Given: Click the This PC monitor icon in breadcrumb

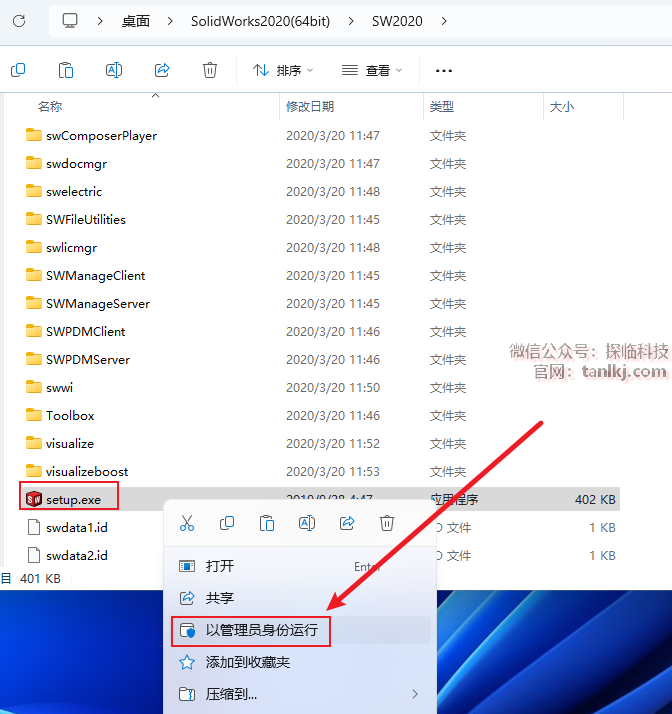Looking at the screenshot, I should click(x=70, y=21).
